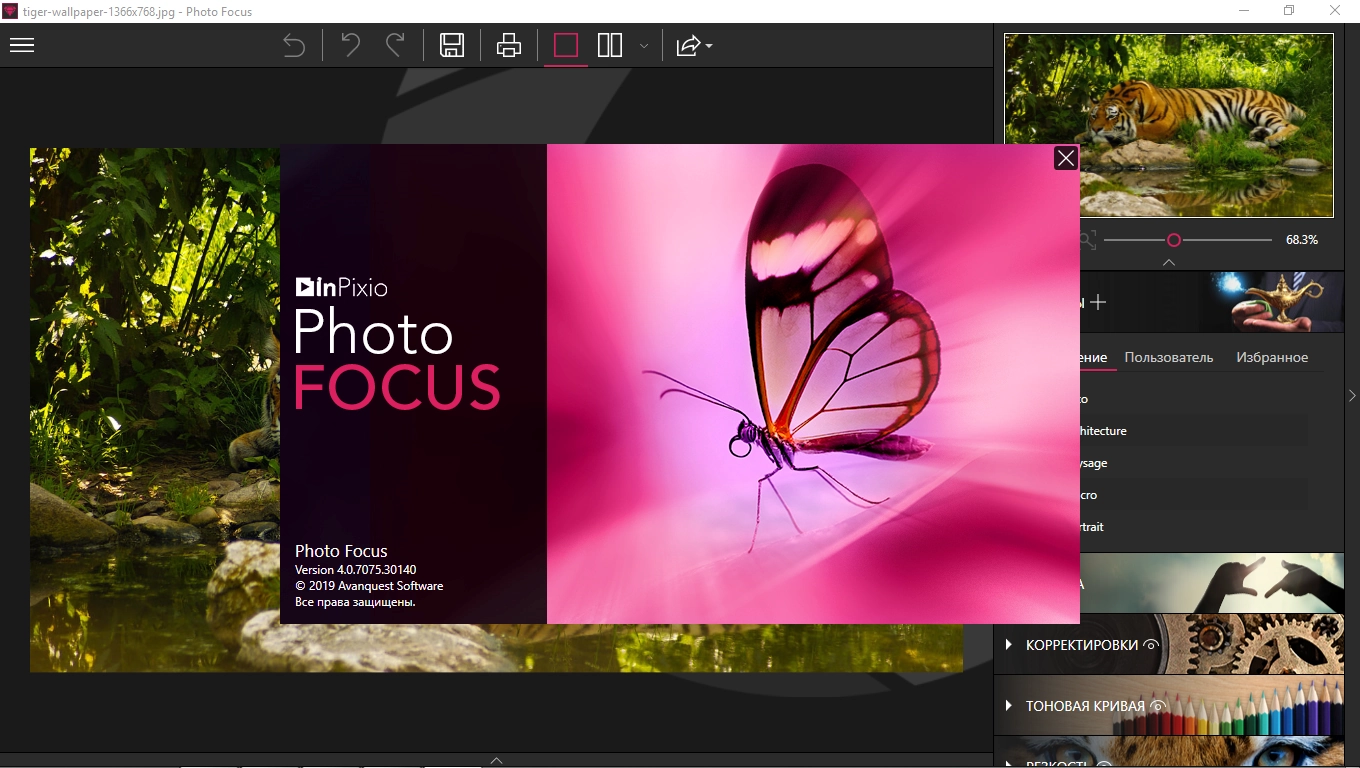Collapse the right side panel arrow
The image size is (1360, 768).
click(x=1352, y=396)
